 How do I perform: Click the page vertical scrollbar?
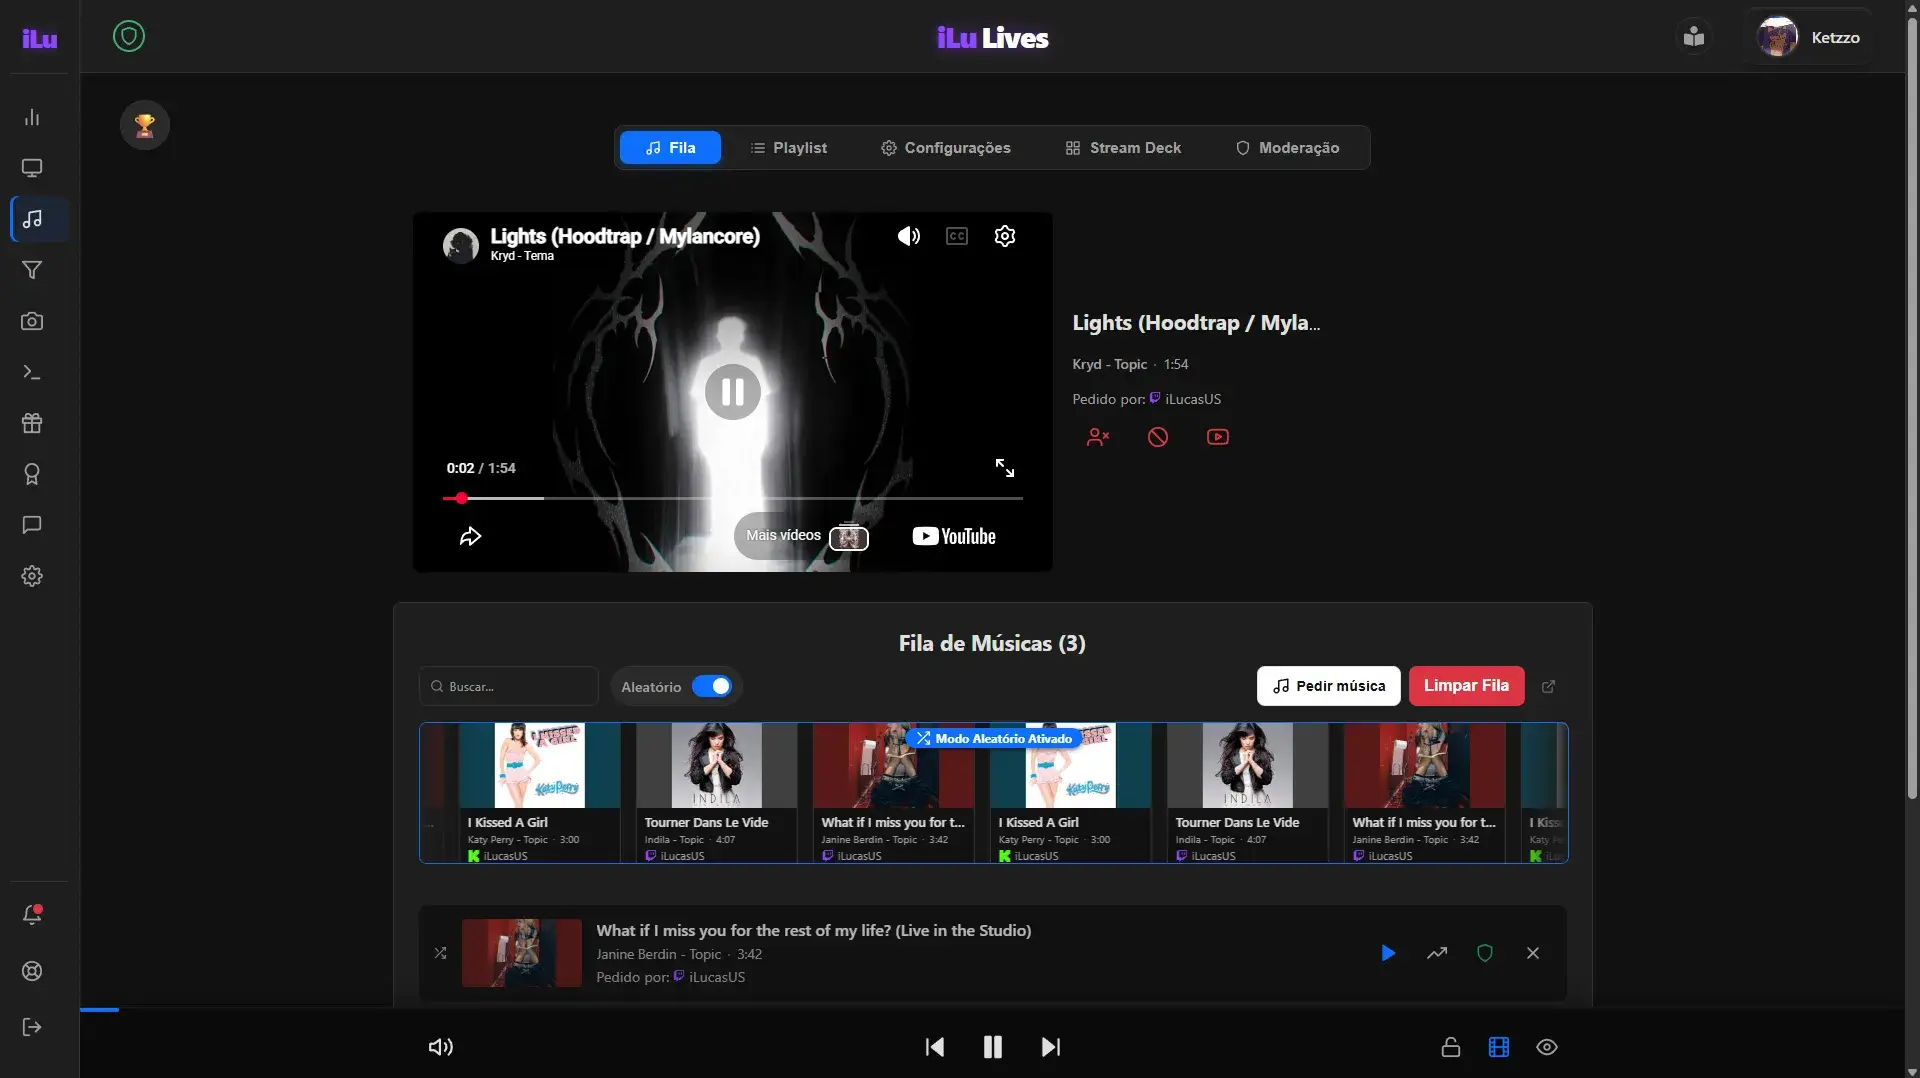click(1912, 410)
